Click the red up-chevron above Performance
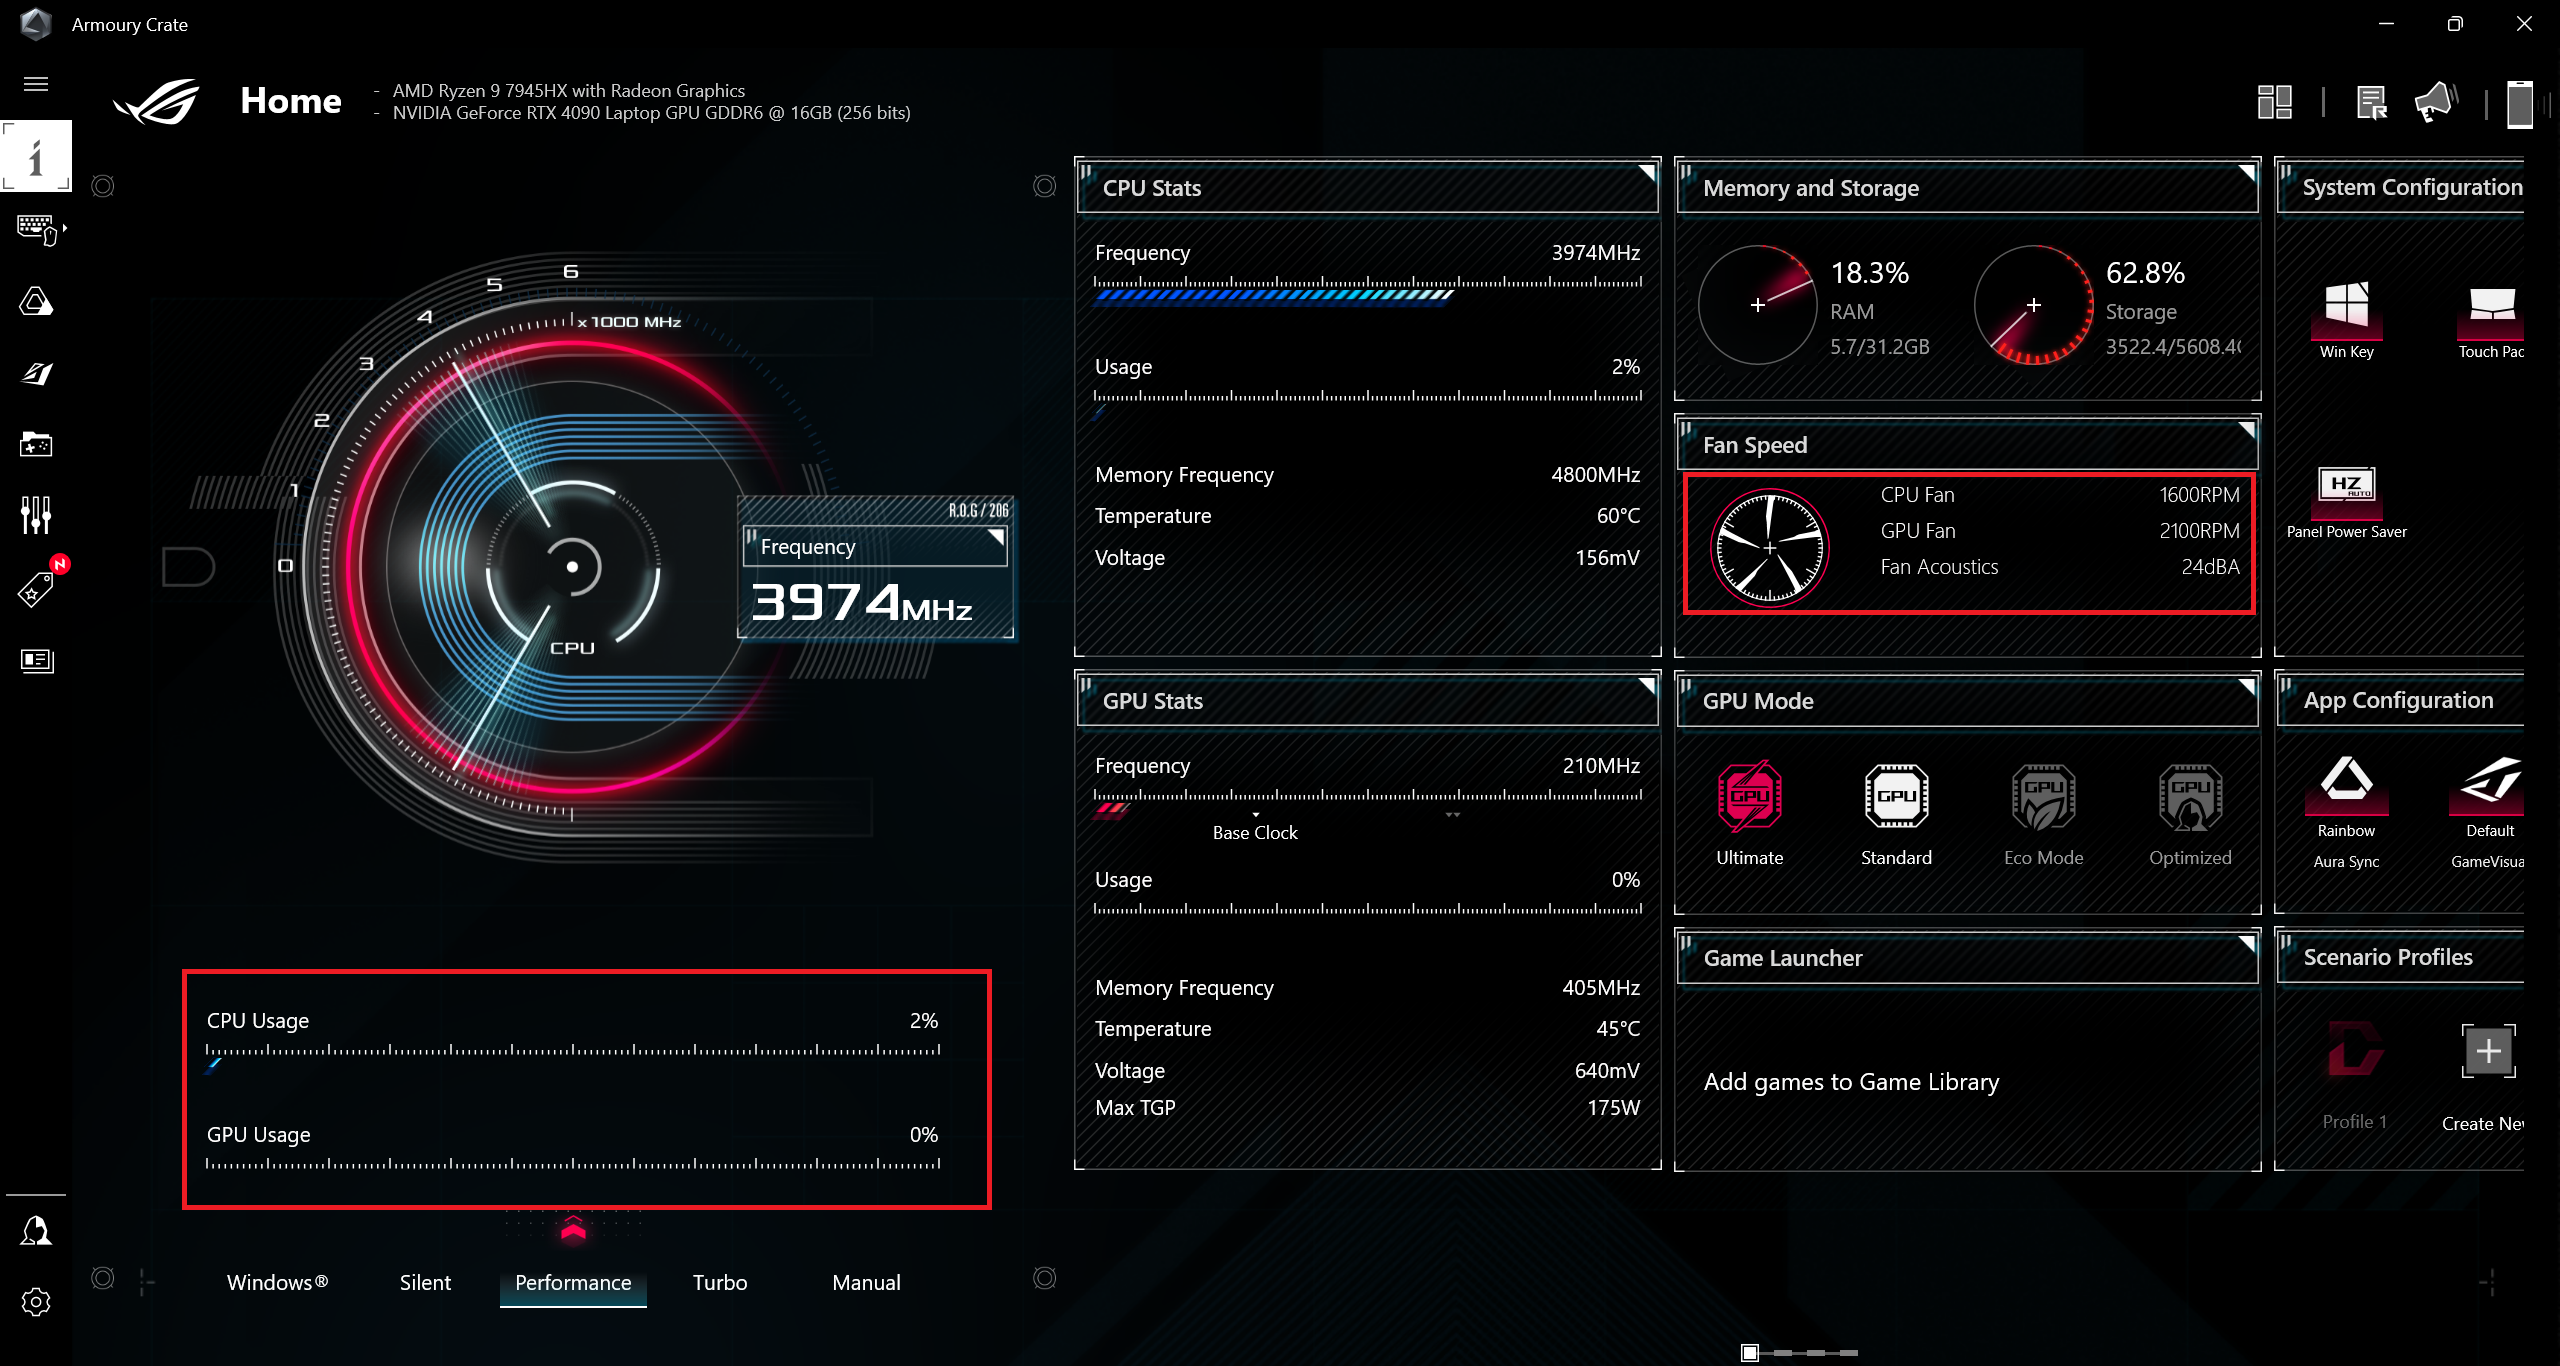This screenshot has height=1366, width=2560. coord(573,1228)
